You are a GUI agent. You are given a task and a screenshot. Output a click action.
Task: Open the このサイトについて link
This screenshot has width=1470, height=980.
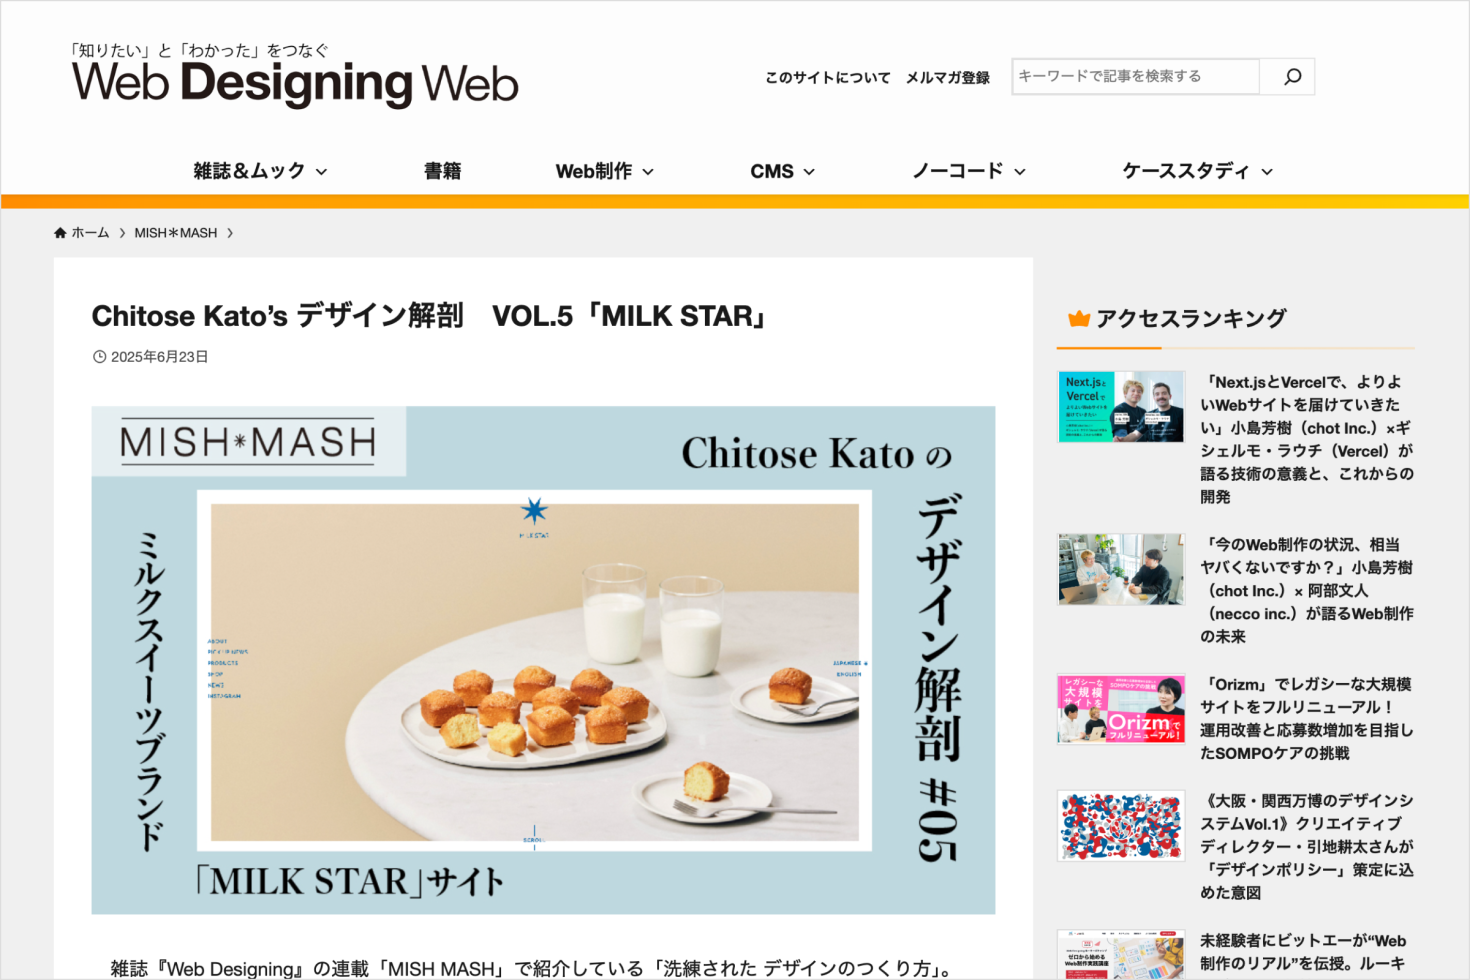[x=827, y=77]
